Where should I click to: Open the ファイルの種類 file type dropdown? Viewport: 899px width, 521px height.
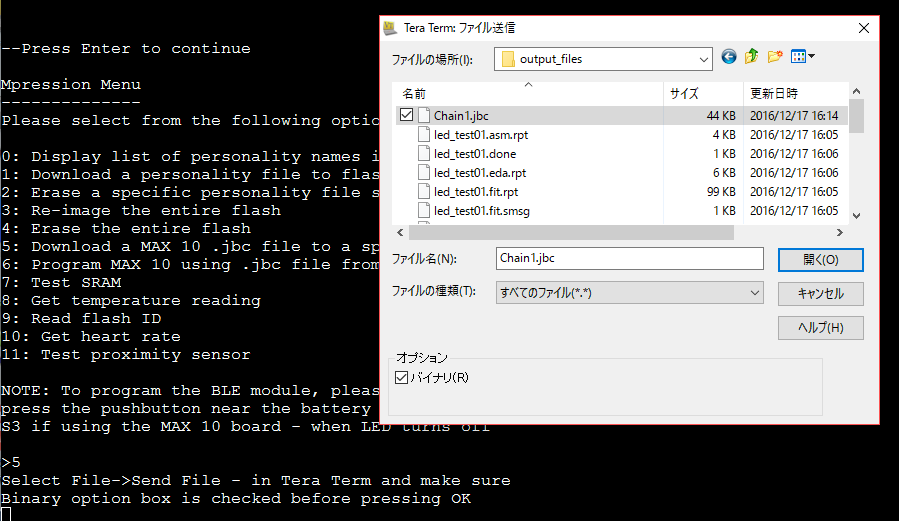(x=755, y=292)
